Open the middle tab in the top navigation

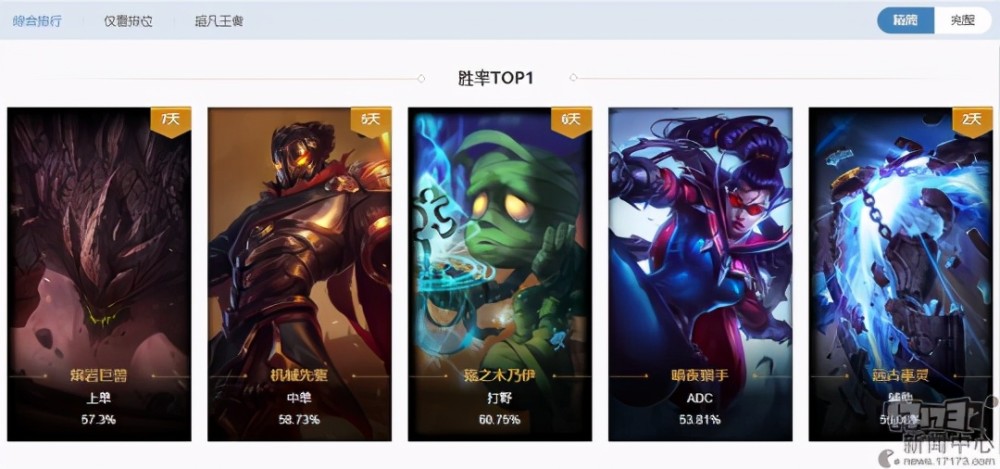[x=128, y=20]
